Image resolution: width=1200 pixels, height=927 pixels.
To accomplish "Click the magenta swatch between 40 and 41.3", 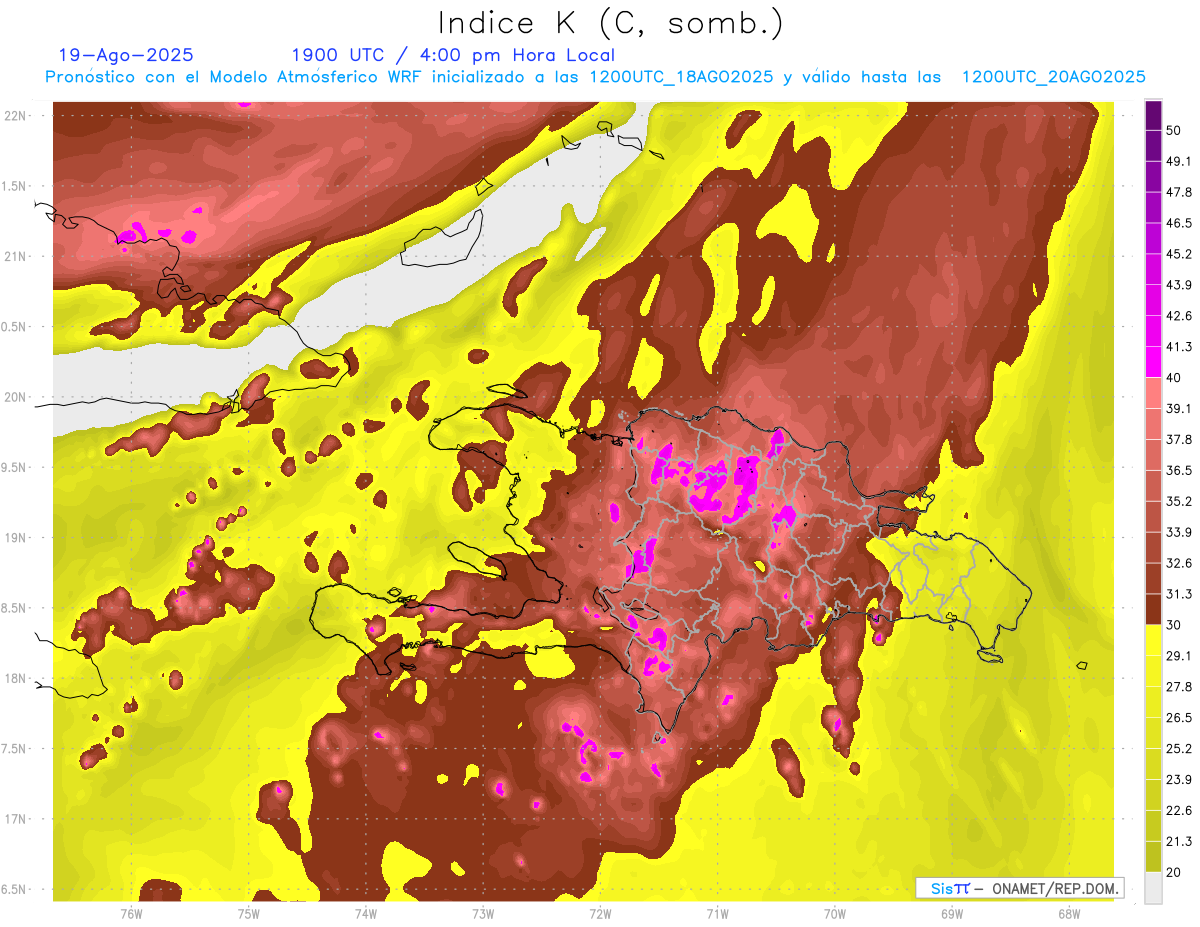I will tap(1154, 362).
